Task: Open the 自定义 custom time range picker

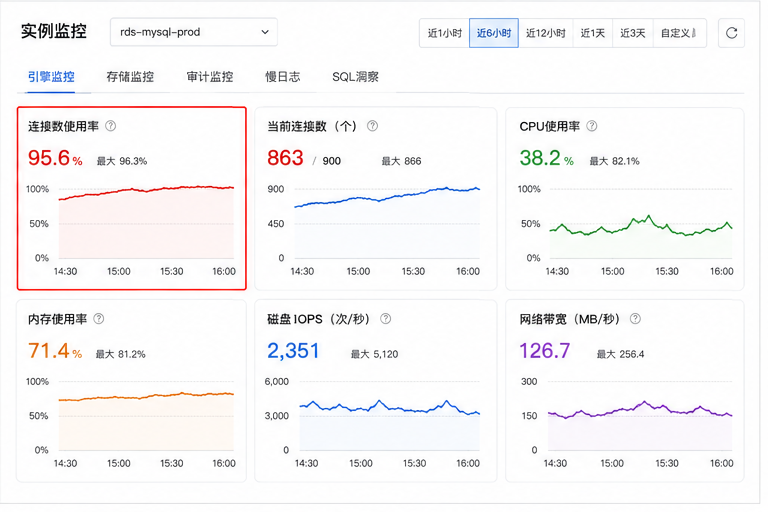Action: [x=679, y=33]
